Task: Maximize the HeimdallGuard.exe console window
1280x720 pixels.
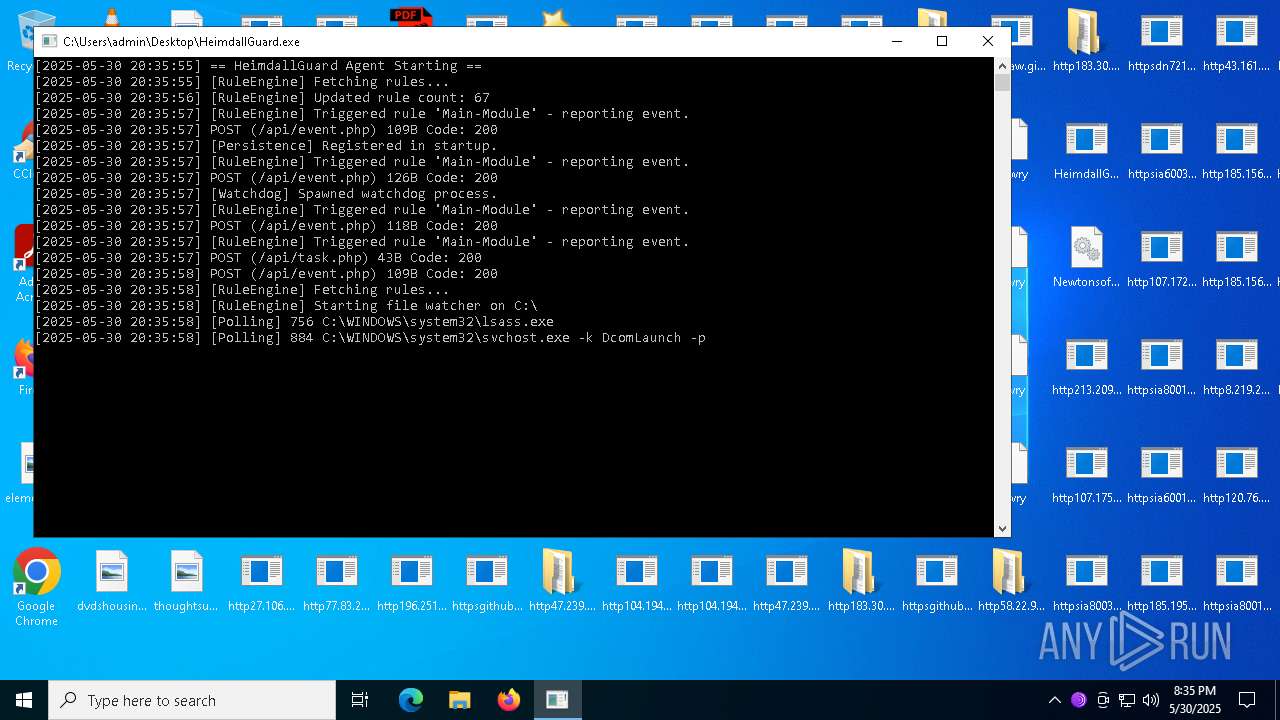Action: (x=941, y=41)
